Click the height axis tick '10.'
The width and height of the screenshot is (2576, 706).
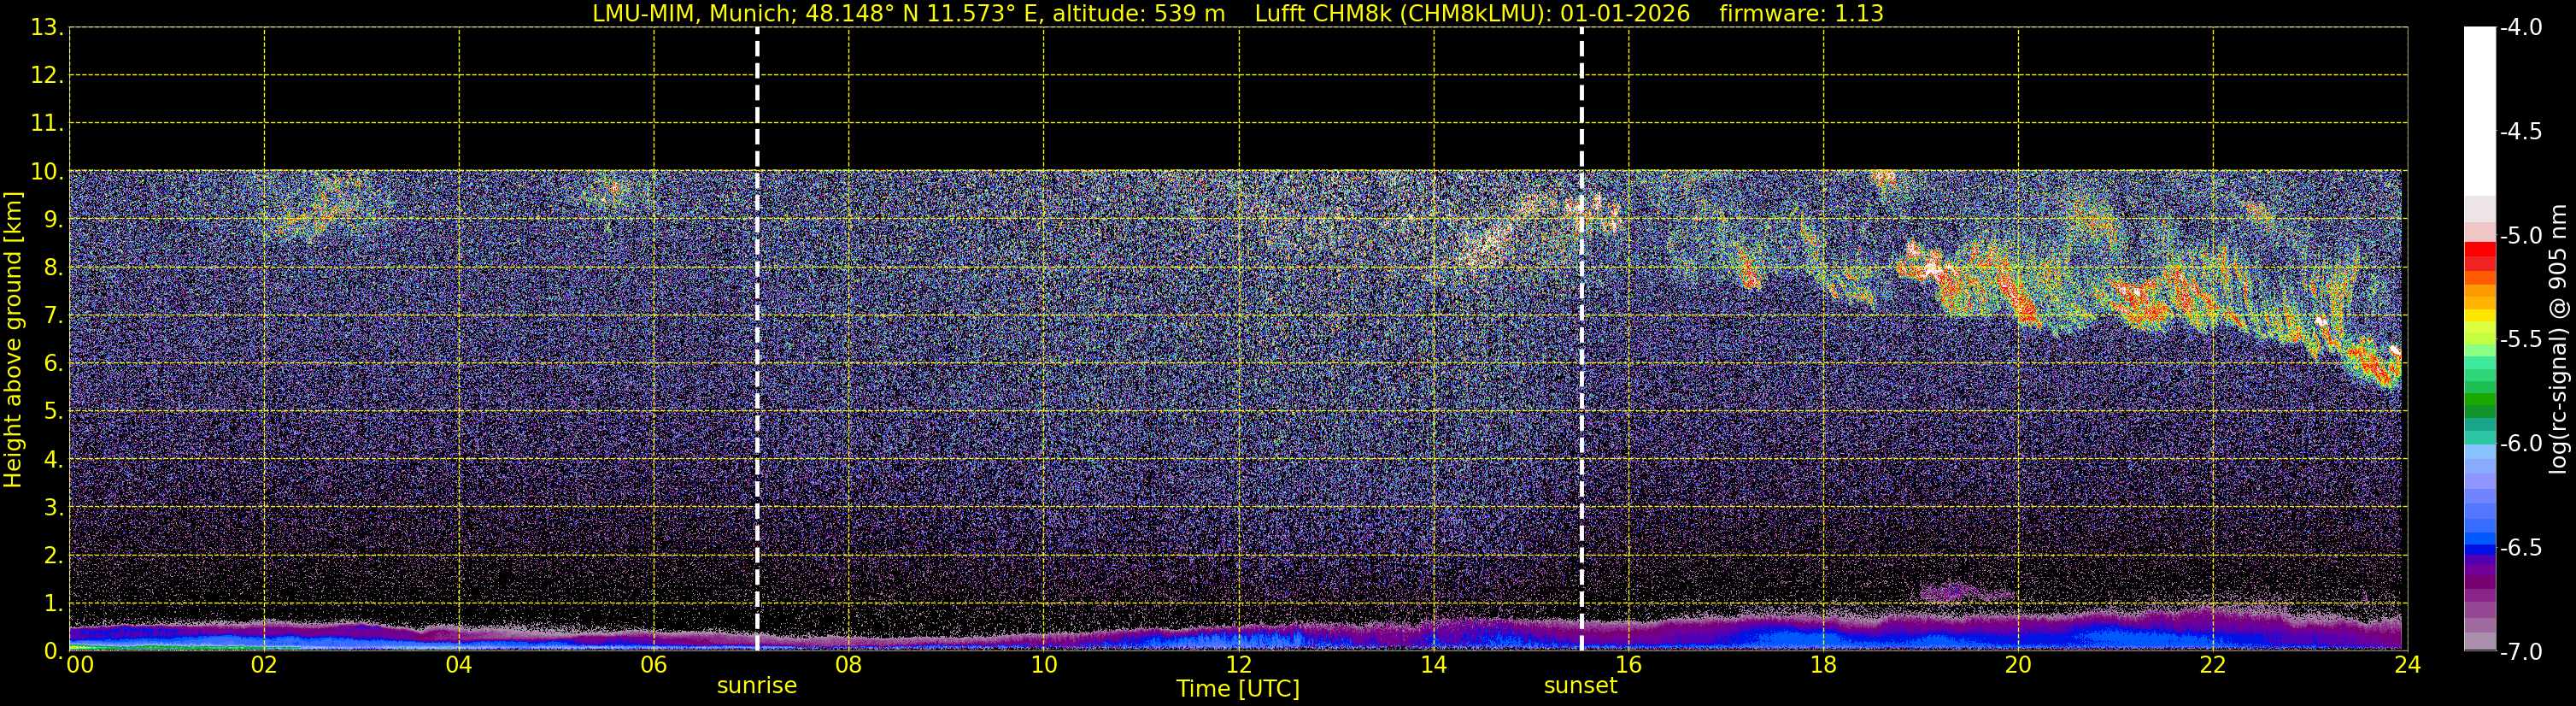47,172
